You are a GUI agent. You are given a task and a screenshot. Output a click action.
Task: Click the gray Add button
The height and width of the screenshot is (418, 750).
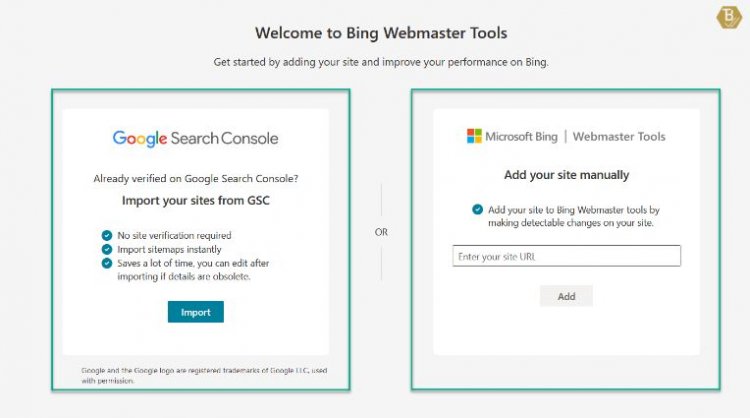coord(566,296)
